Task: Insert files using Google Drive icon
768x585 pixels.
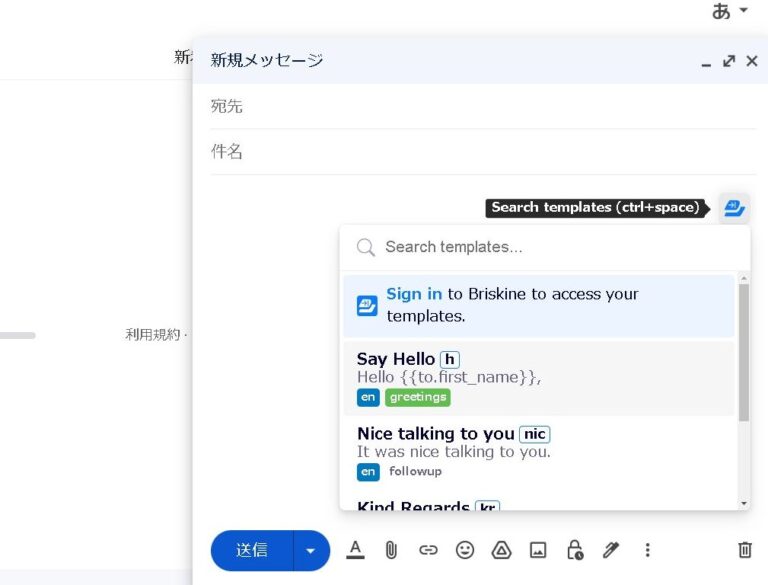Action: 501,550
